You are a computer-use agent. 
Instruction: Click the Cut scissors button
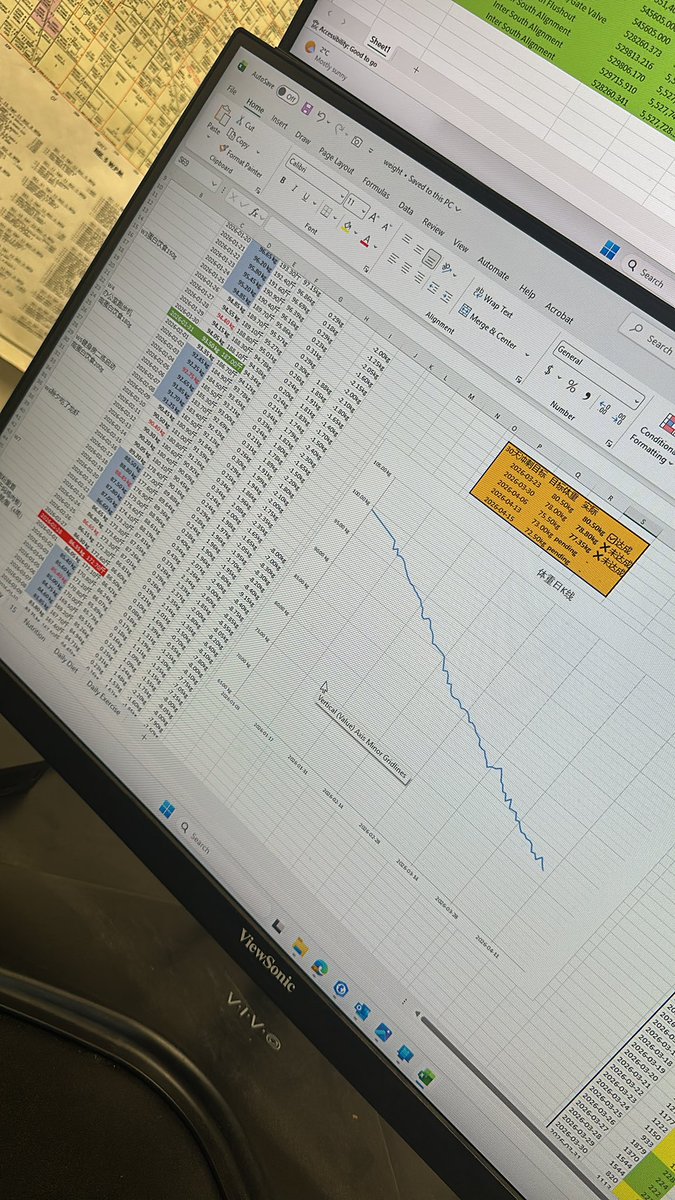pyautogui.click(x=243, y=124)
